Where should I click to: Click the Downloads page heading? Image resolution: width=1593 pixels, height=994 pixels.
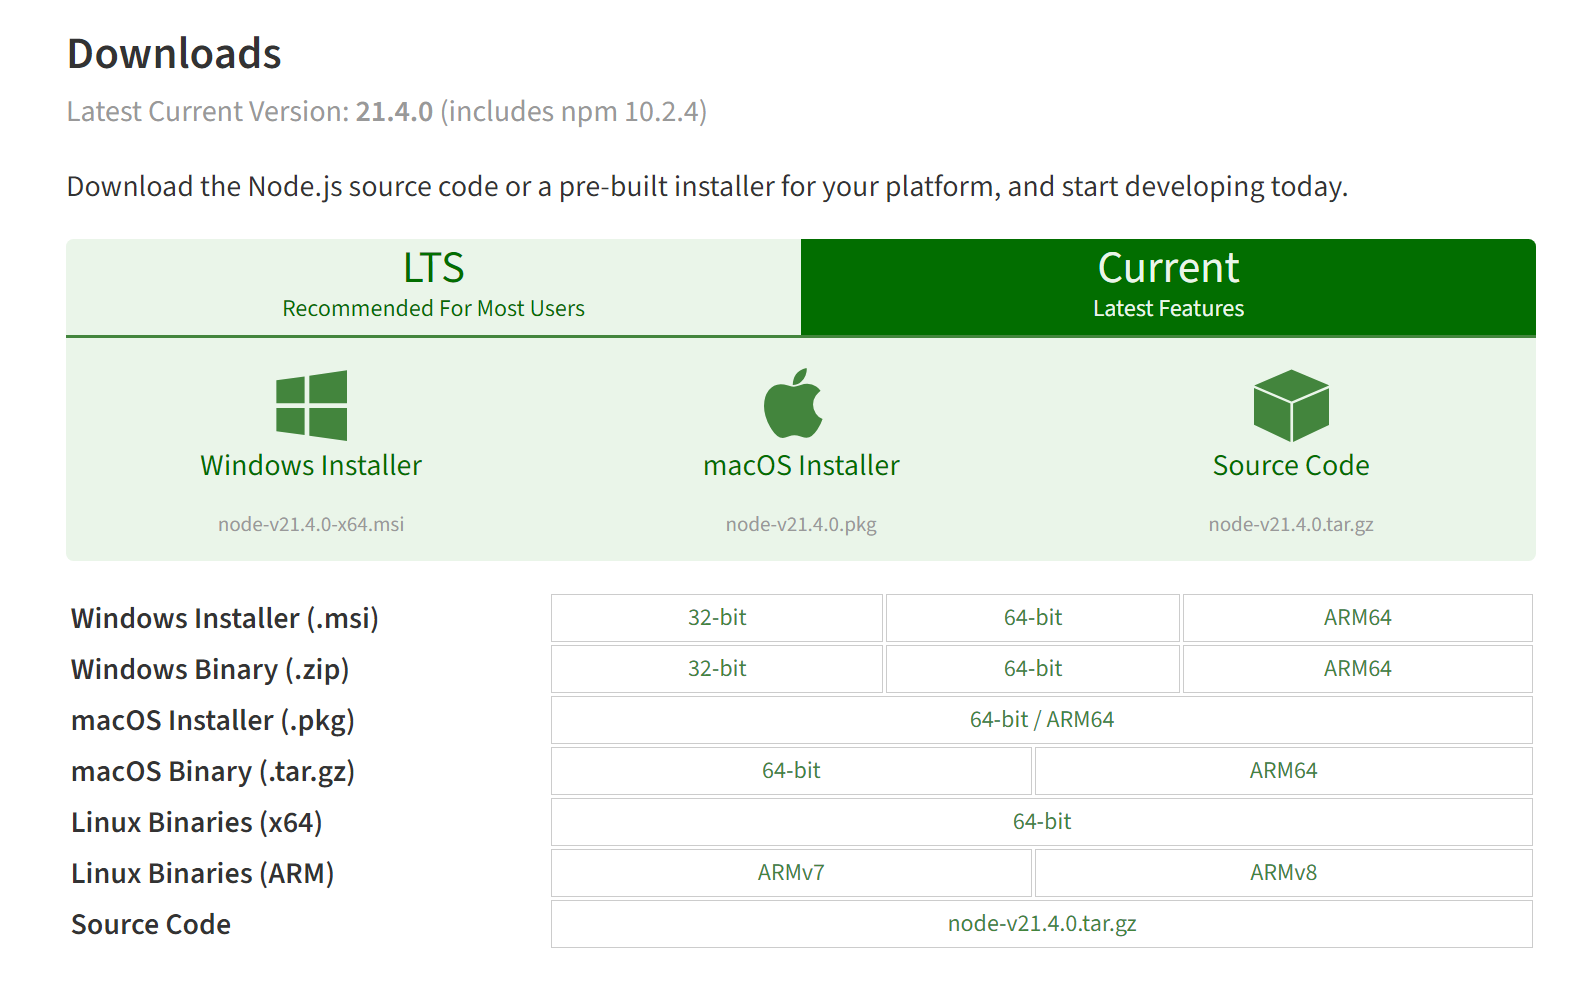(x=174, y=53)
